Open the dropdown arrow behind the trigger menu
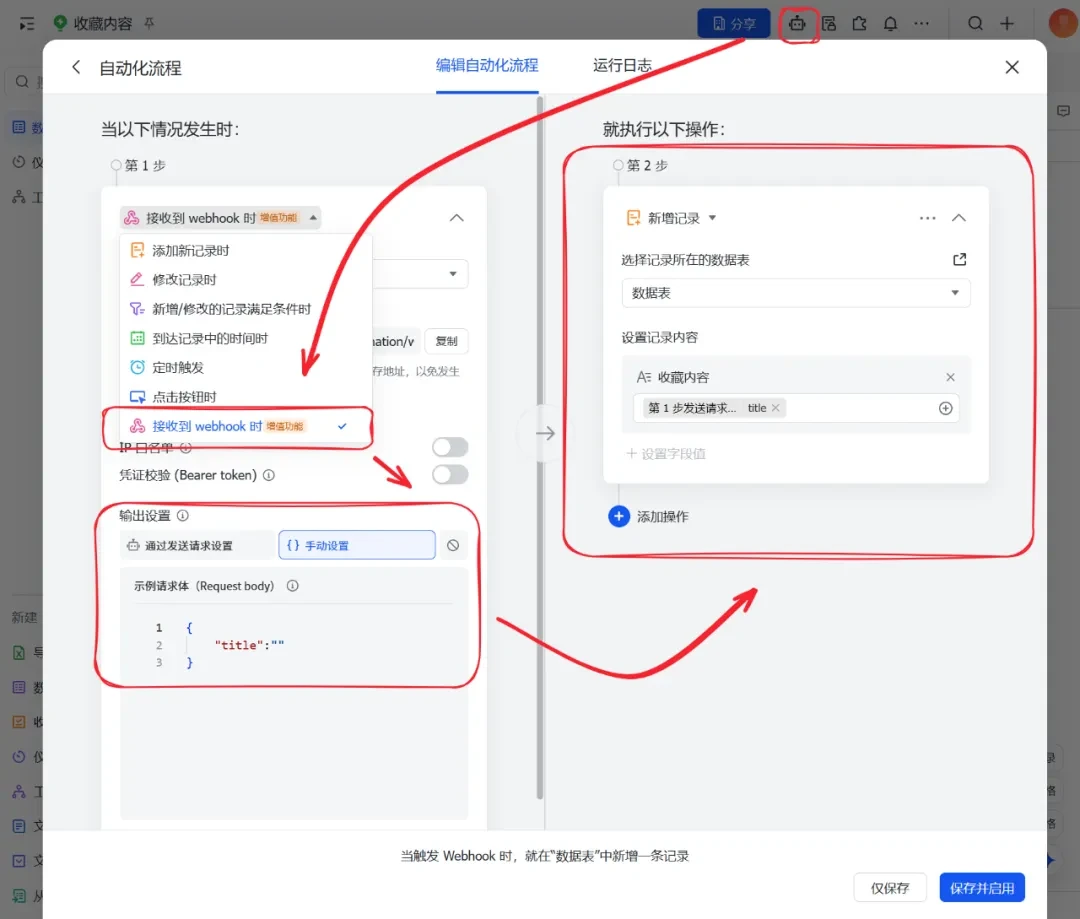1080x919 pixels. click(453, 273)
